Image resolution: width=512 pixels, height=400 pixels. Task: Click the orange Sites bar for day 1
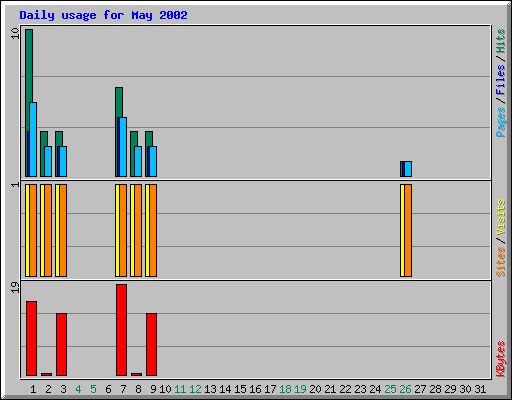tap(33, 230)
